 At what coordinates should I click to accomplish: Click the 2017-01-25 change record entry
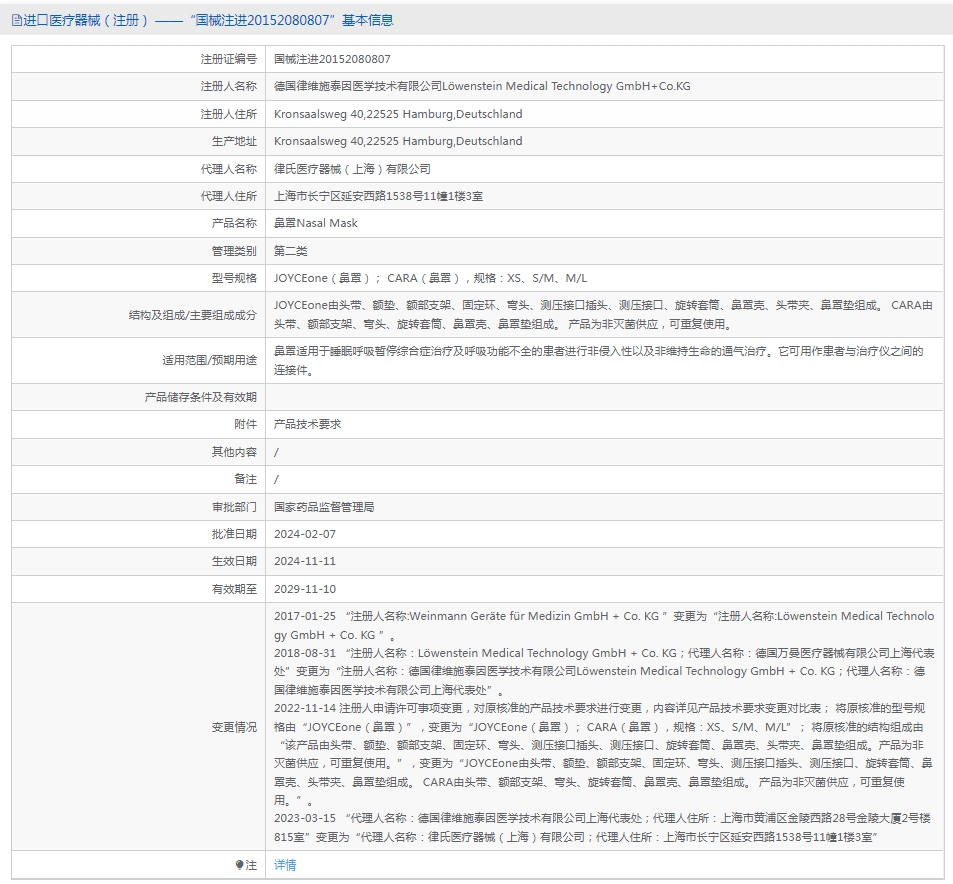pos(604,626)
